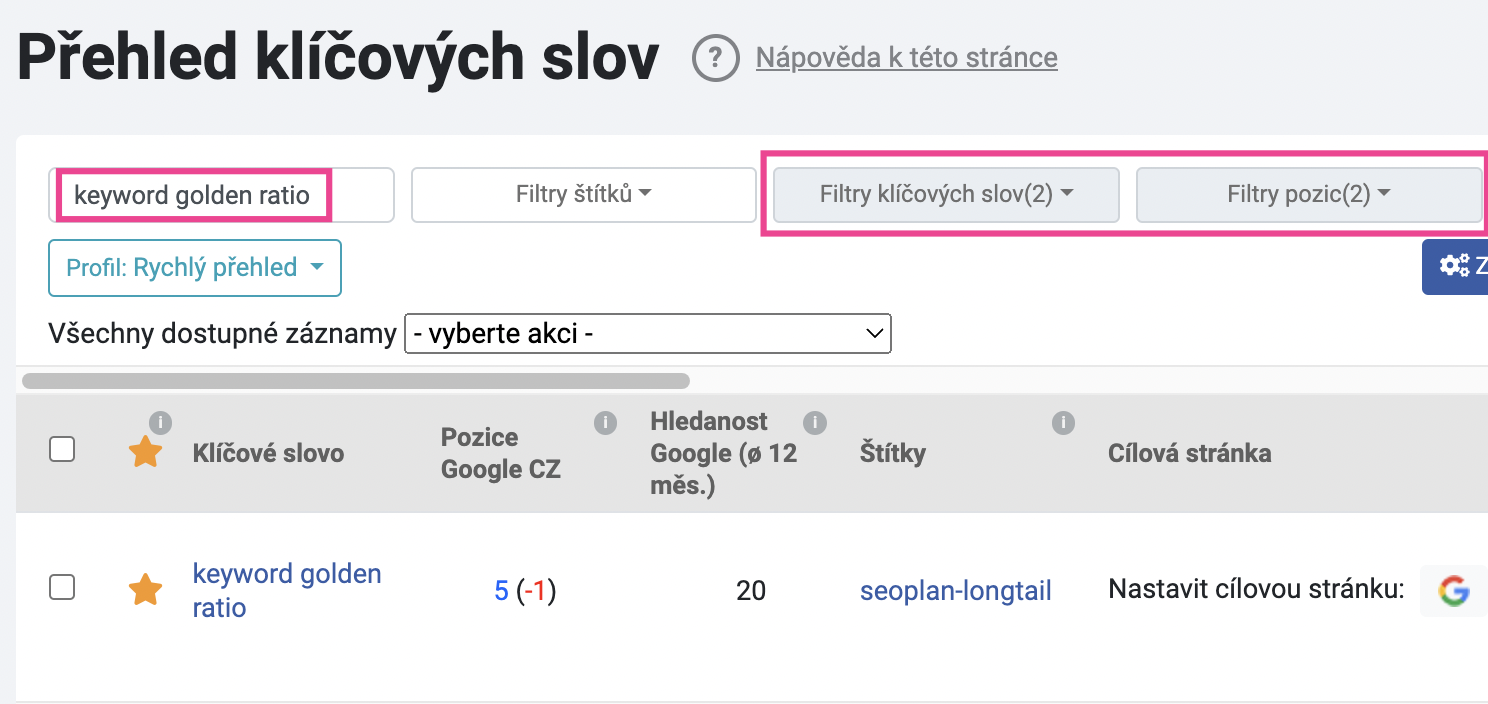Open Nápověda k této stránce link
This screenshot has height=704, width=1488.
pyautogui.click(x=906, y=58)
